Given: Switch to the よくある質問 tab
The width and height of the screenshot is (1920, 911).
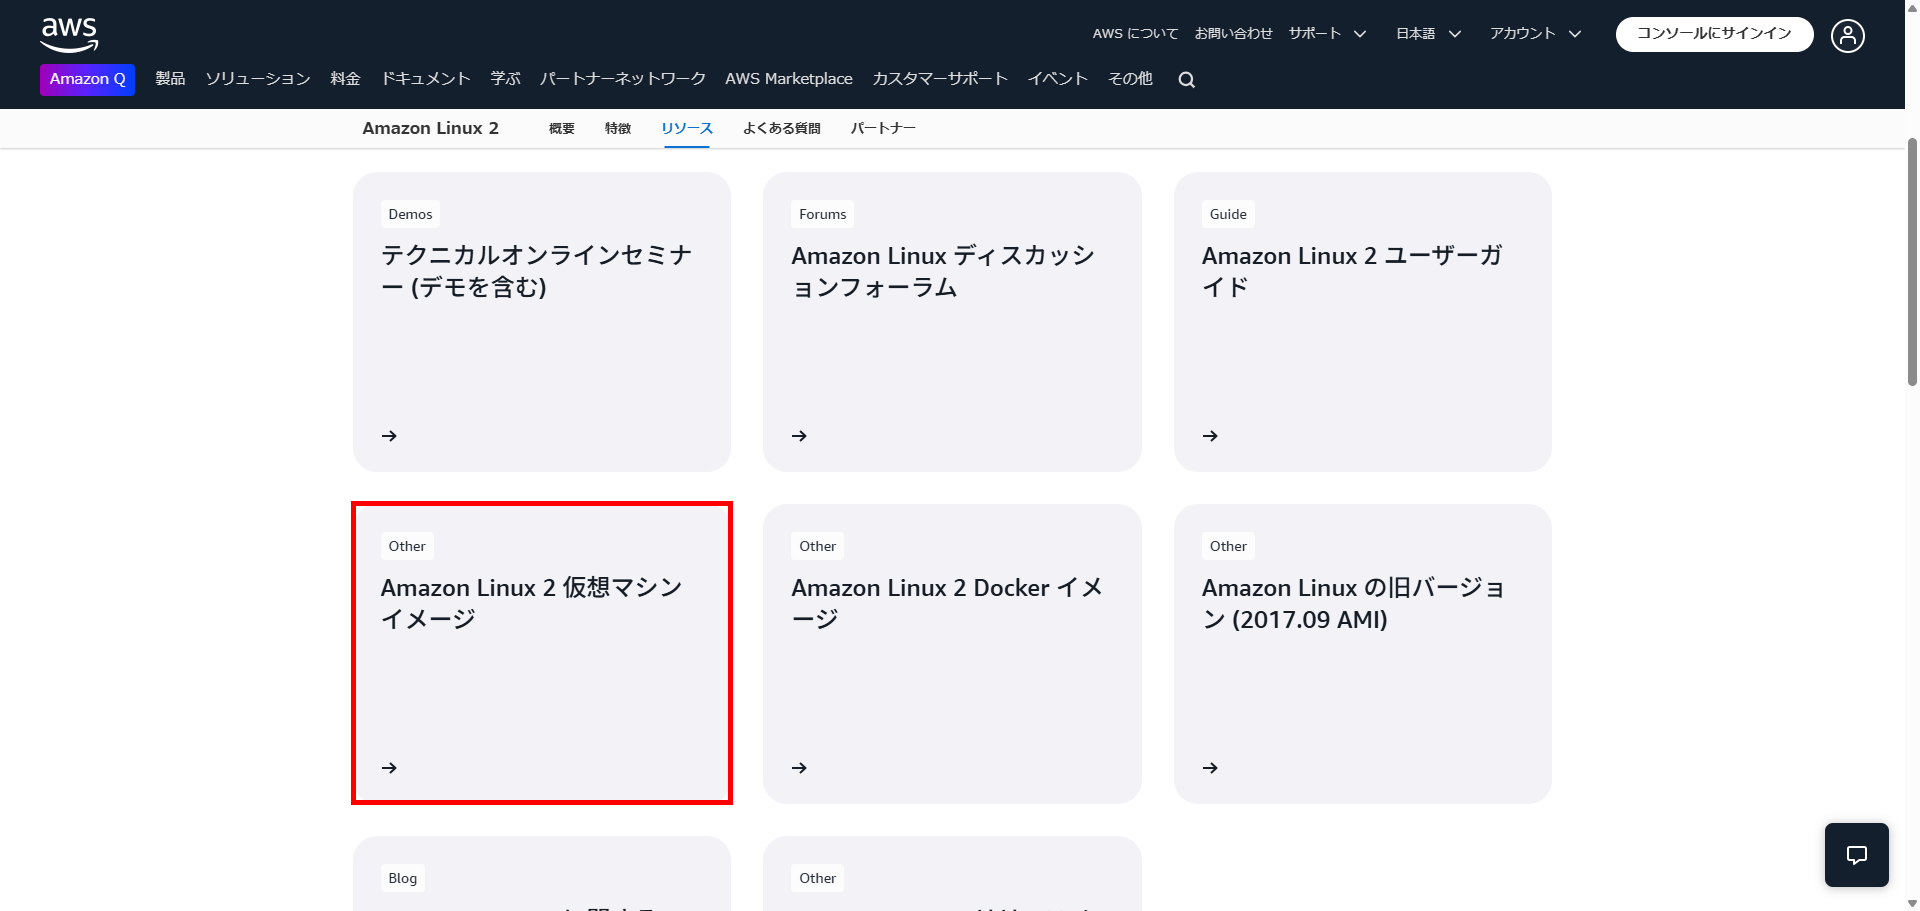Looking at the screenshot, I should 782,128.
